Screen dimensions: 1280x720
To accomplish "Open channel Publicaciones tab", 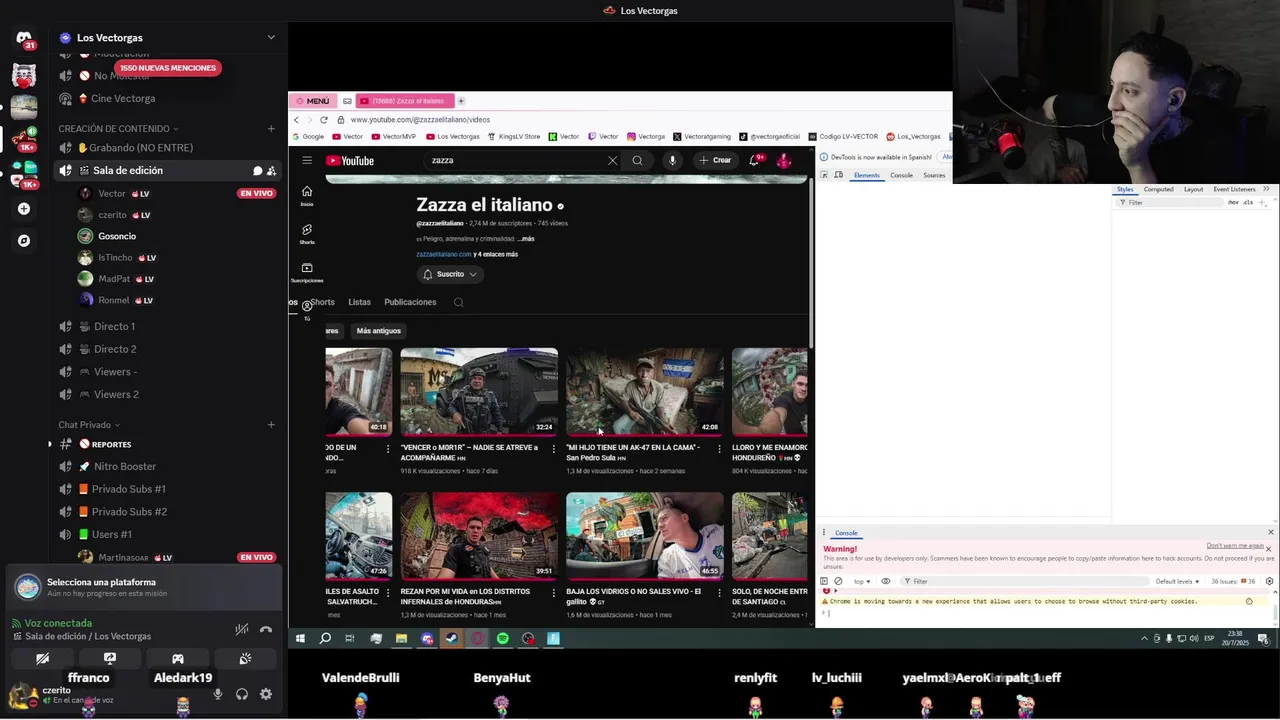I will pos(410,302).
